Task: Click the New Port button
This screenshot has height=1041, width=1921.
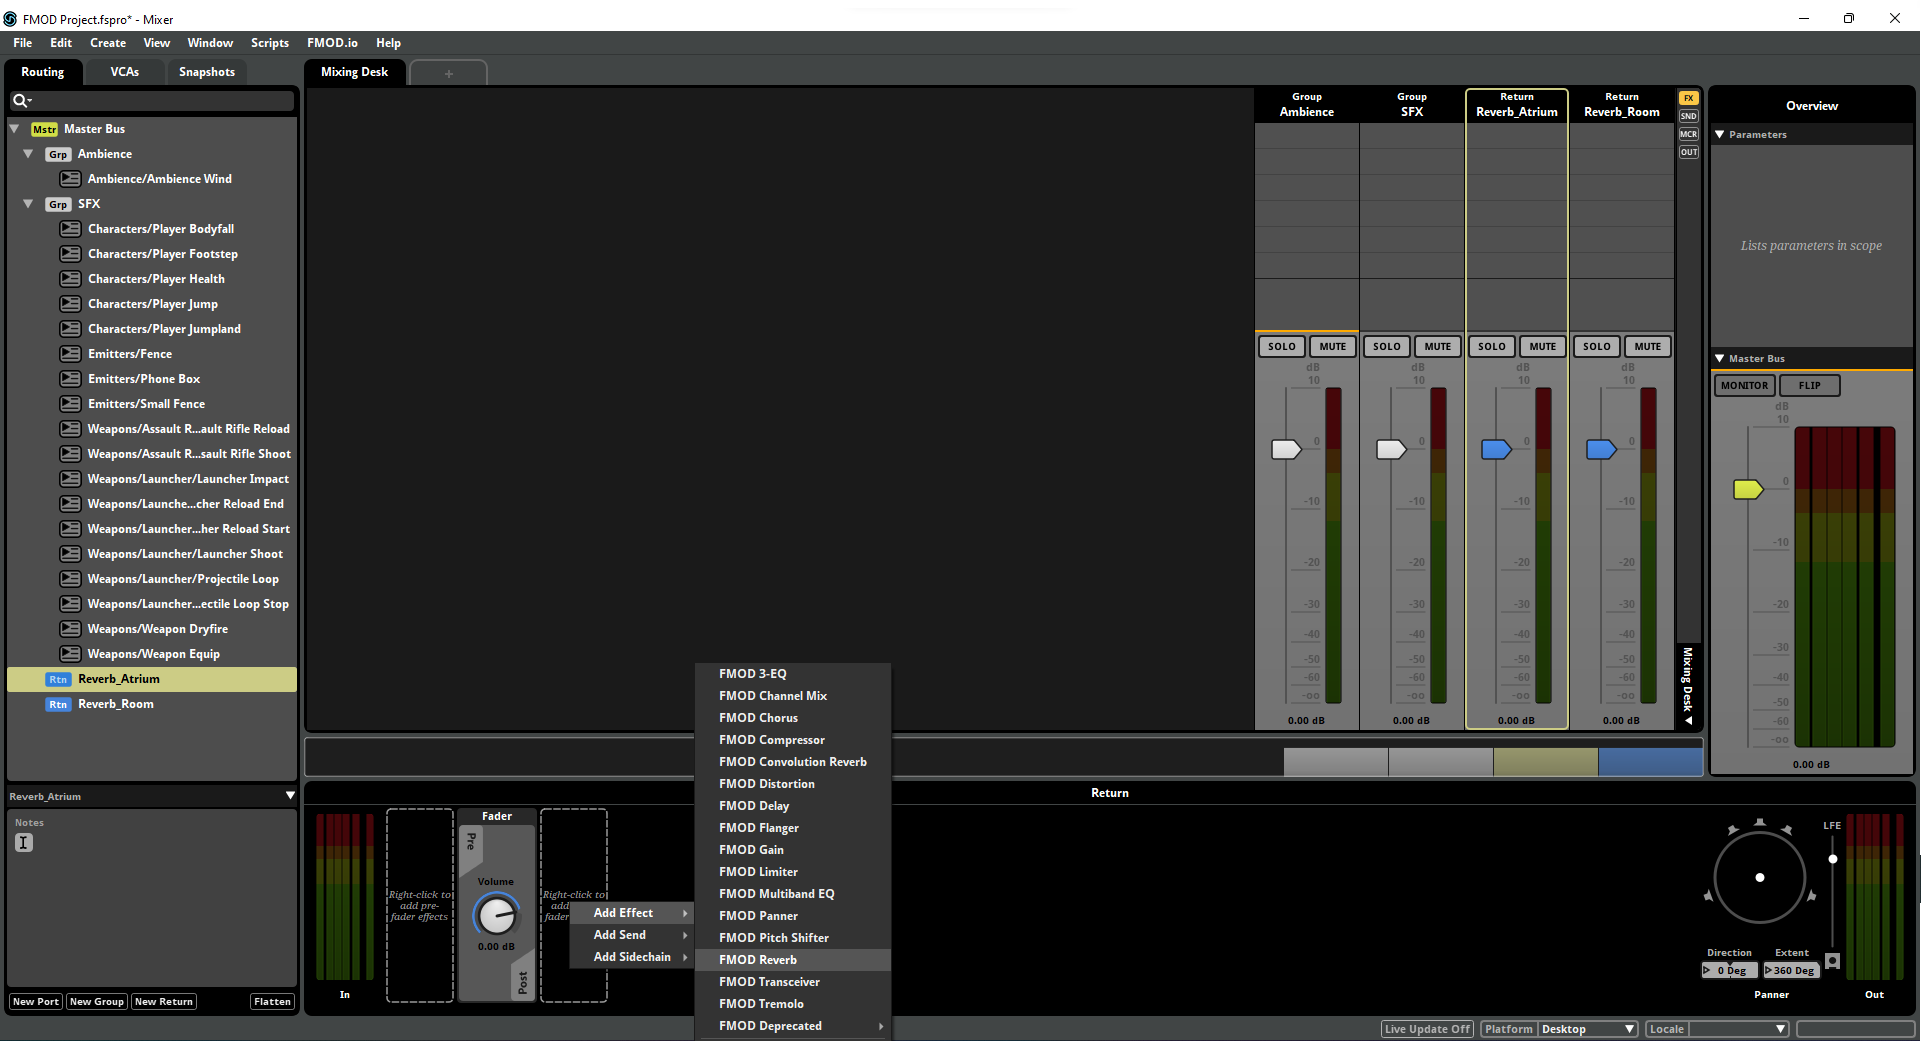Action: pyautogui.click(x=36, y=1002)
